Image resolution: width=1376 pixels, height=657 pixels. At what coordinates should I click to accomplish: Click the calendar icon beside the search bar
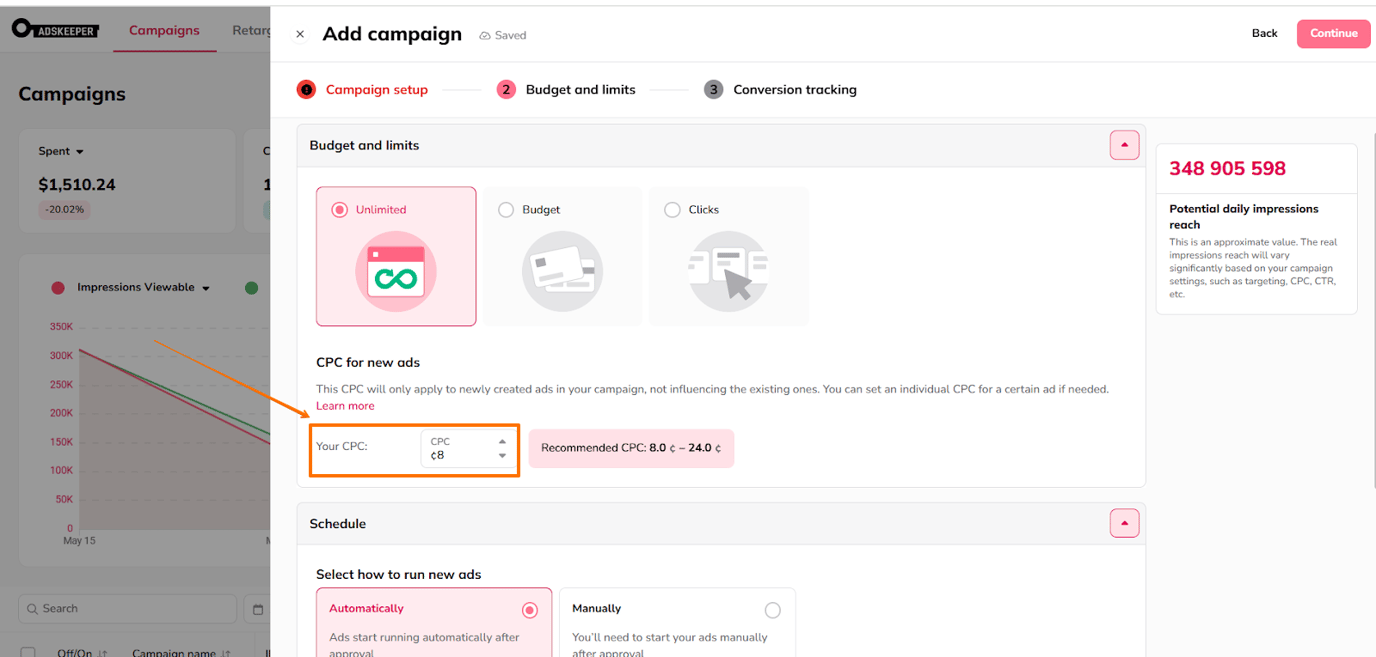(257, 608)
